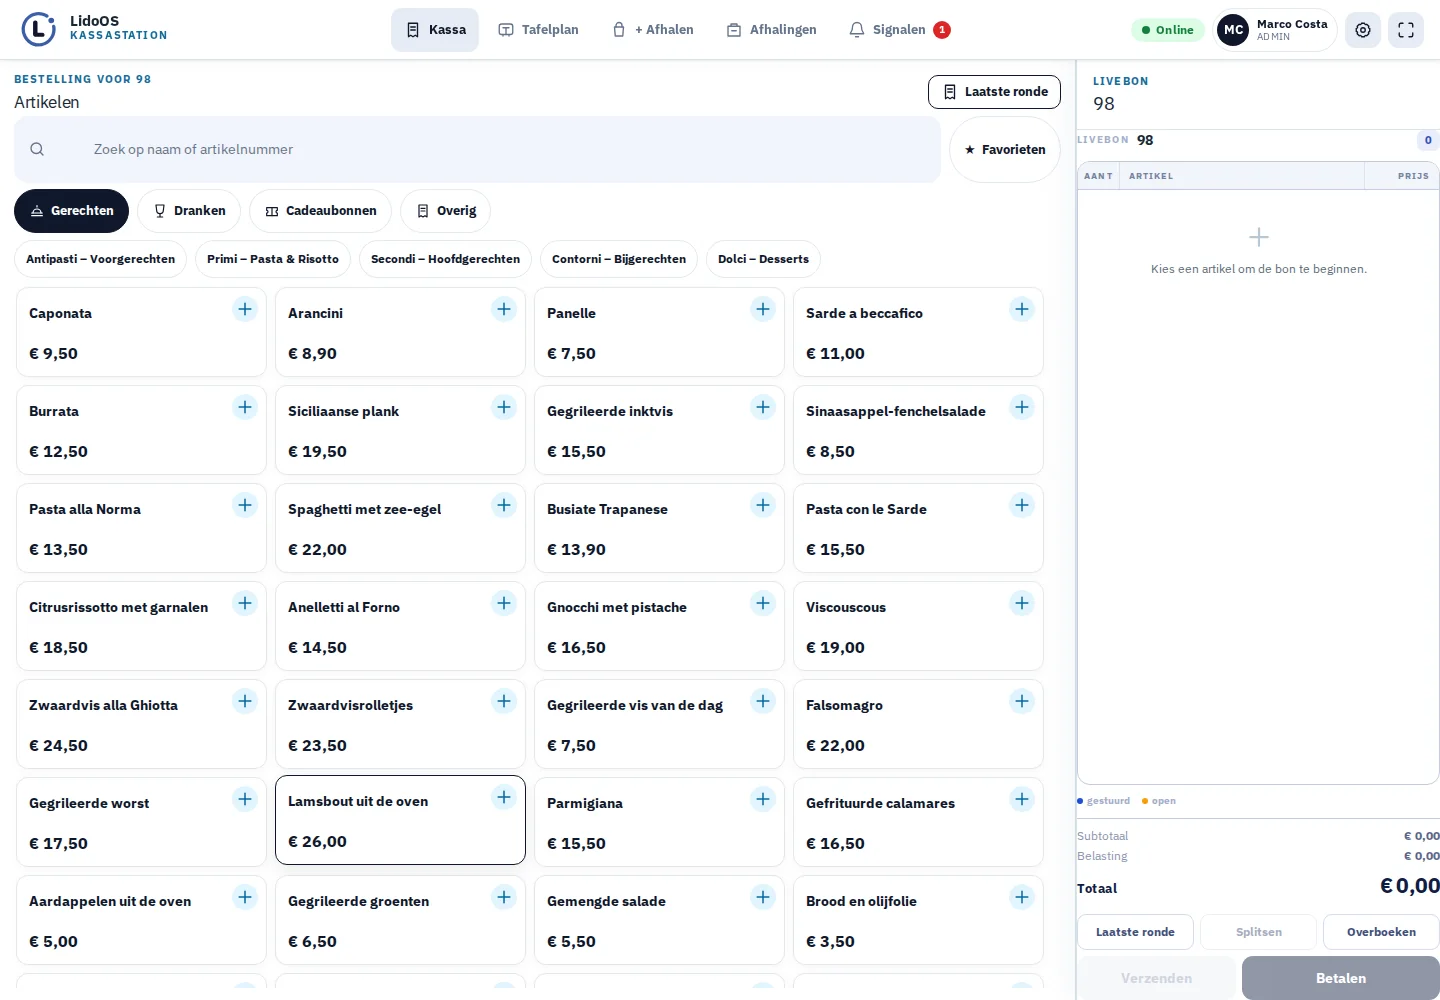Add Zwaardvis alla Ghiotta plus icon
The height and width of the screenshot is (1000, 1440).
coord(245,701)
